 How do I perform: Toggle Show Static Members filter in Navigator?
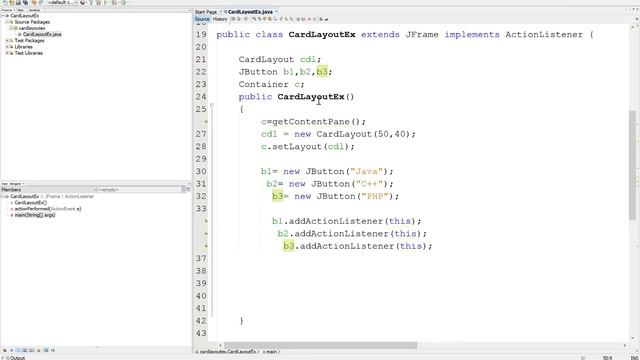18,350
